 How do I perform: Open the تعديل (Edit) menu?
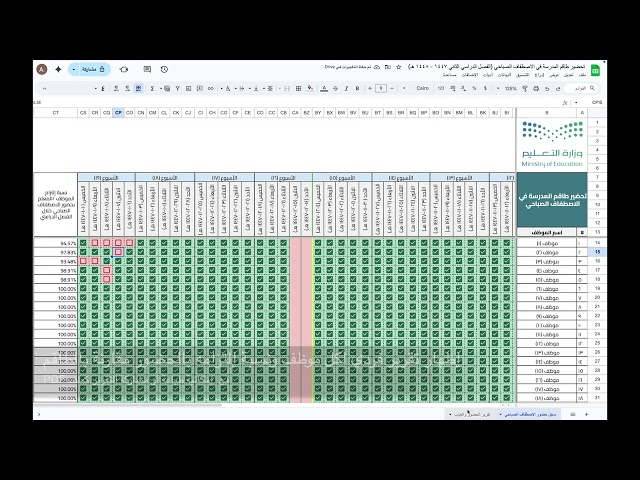click(569, 75)
